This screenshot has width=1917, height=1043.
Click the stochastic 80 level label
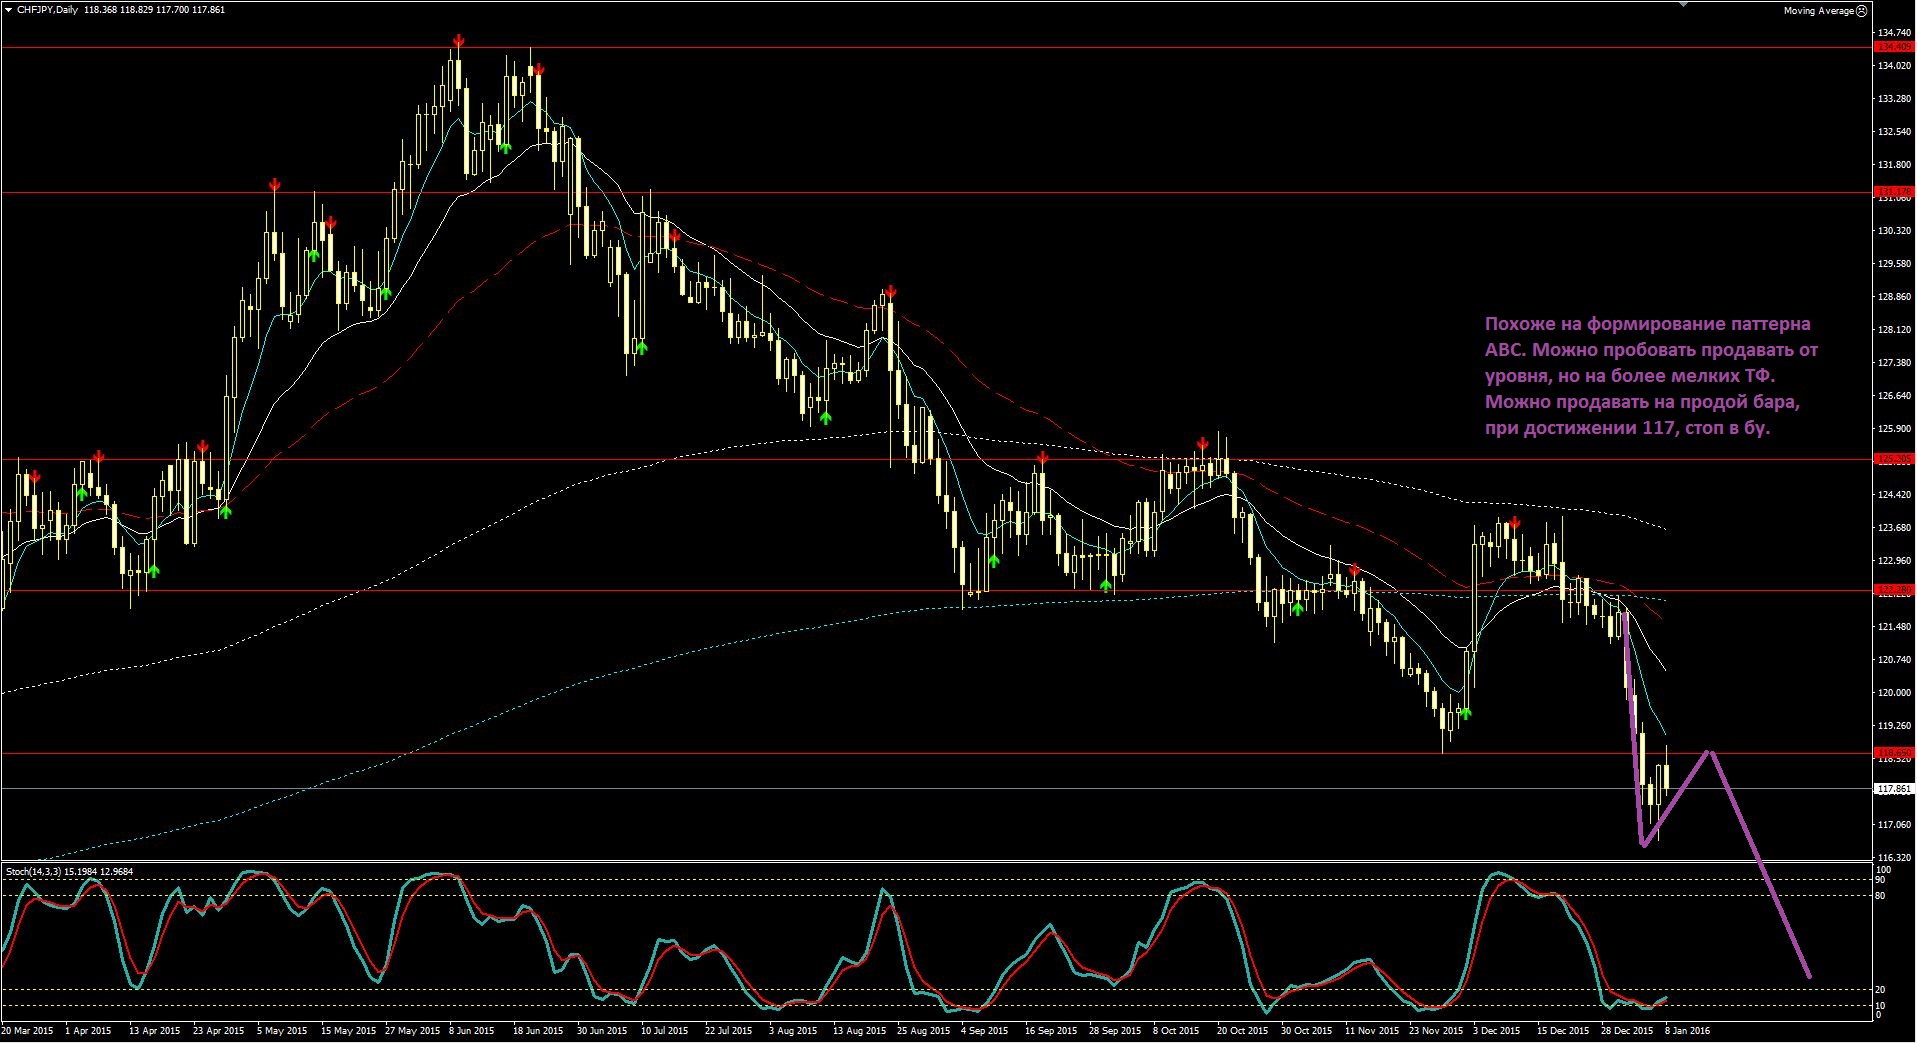point(1880,896)
